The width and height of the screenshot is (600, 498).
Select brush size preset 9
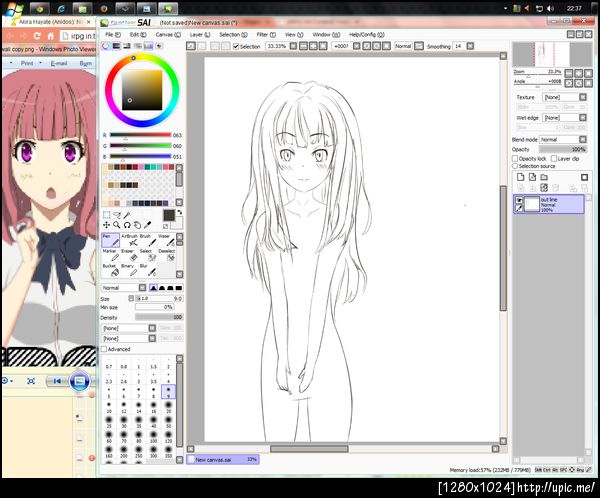[x=168, y=392]
